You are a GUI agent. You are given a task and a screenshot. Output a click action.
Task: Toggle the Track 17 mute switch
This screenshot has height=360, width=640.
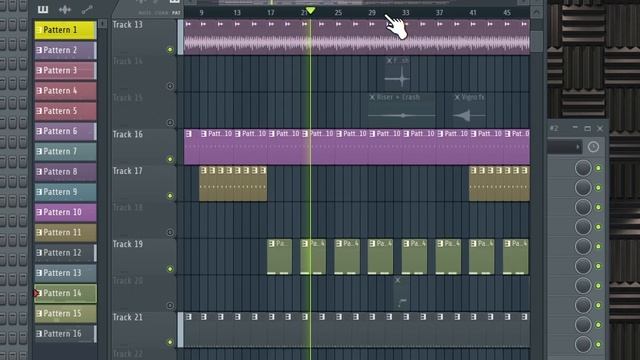(170, 196)
